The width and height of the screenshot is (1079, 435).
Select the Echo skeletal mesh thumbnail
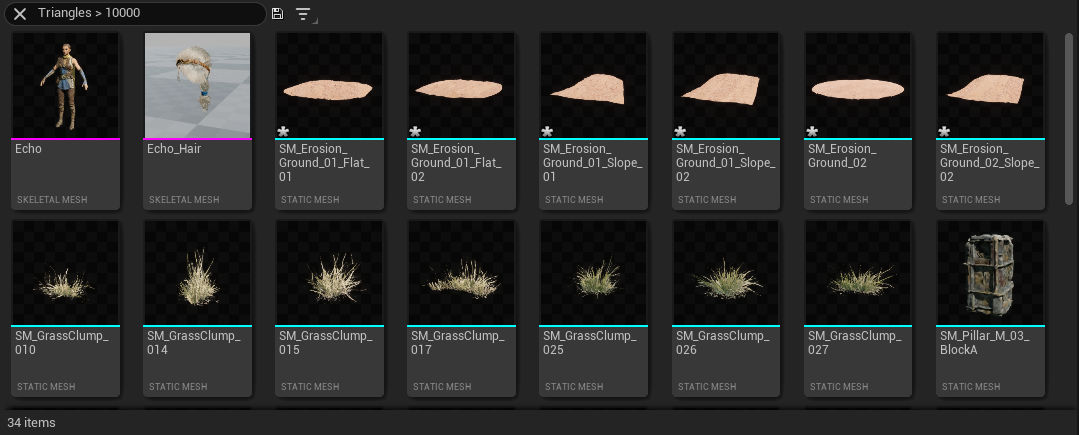[66, 85]
